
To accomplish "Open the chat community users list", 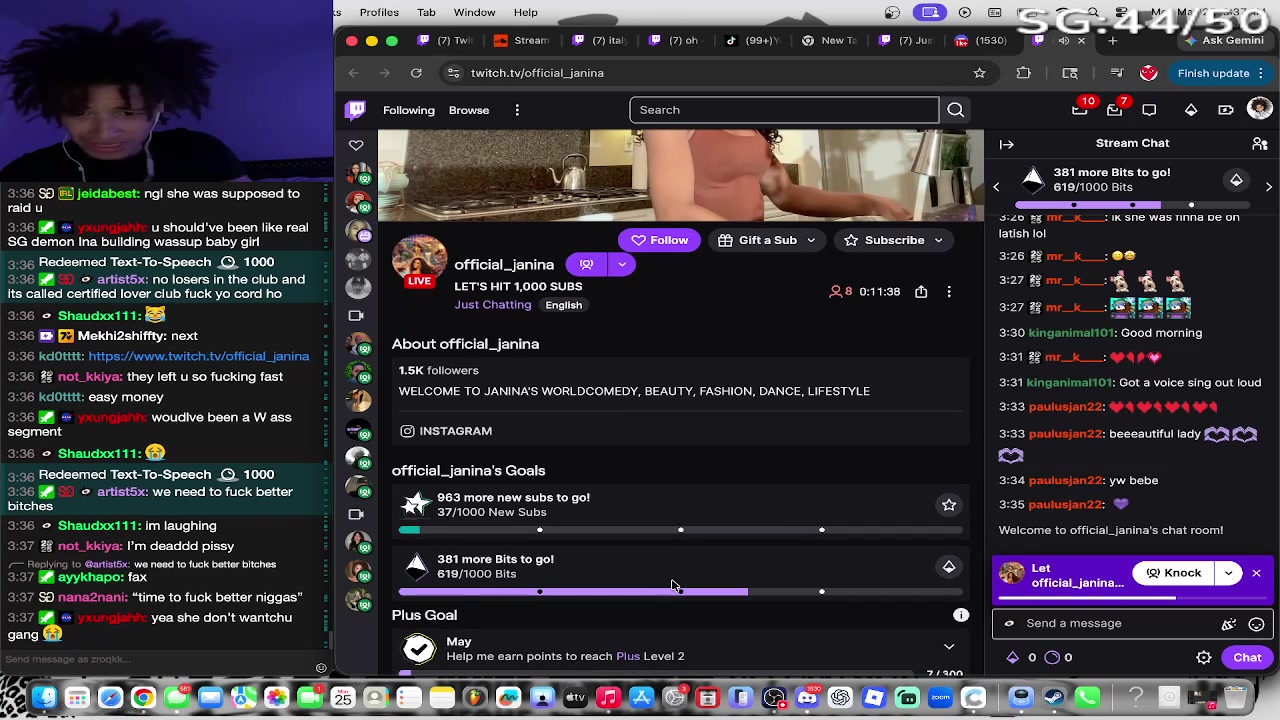I will 1260,144.
